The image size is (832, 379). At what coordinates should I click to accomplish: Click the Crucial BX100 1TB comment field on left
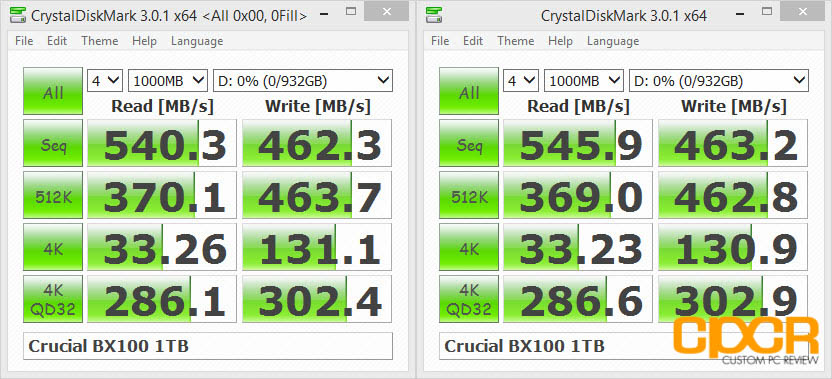(x=208, y=346)
